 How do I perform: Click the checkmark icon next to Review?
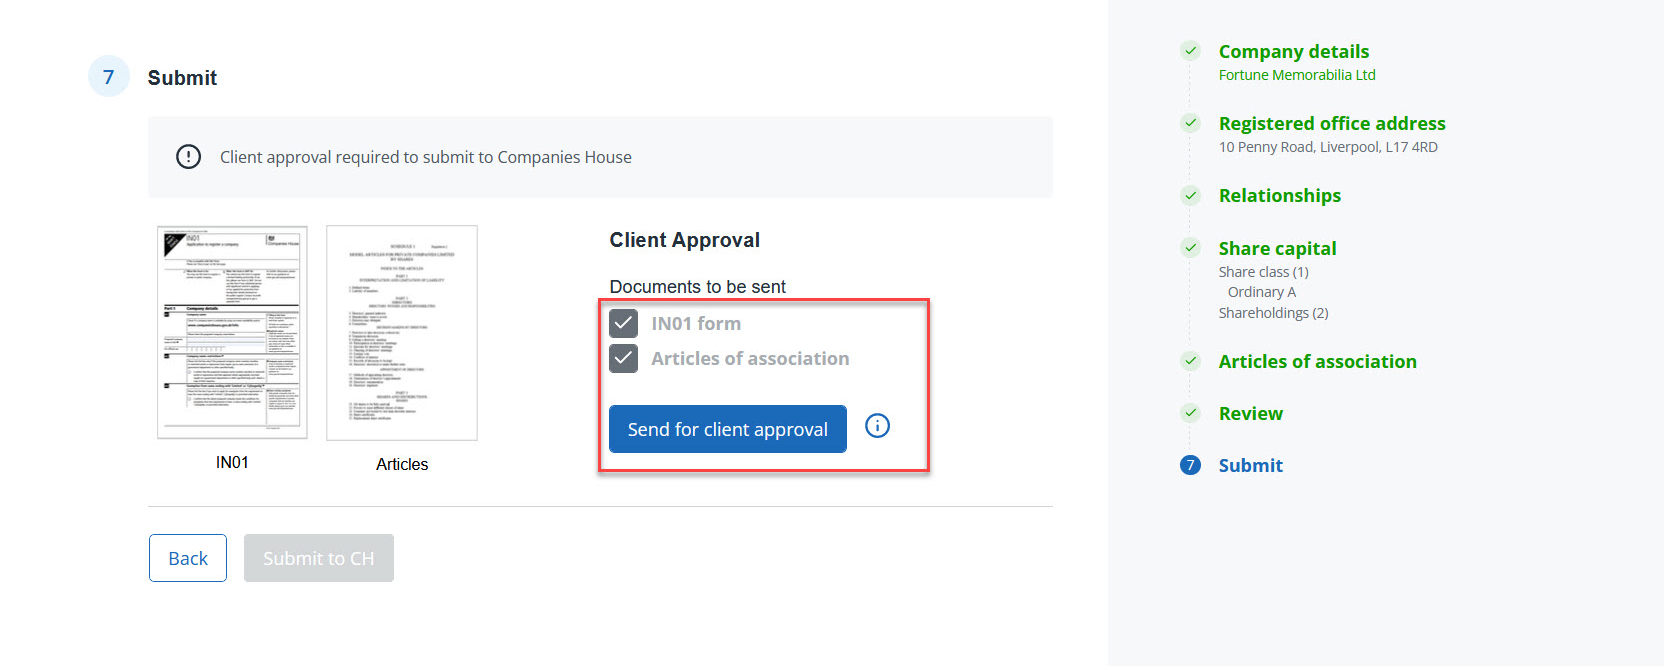click(x=1190, y=413)
